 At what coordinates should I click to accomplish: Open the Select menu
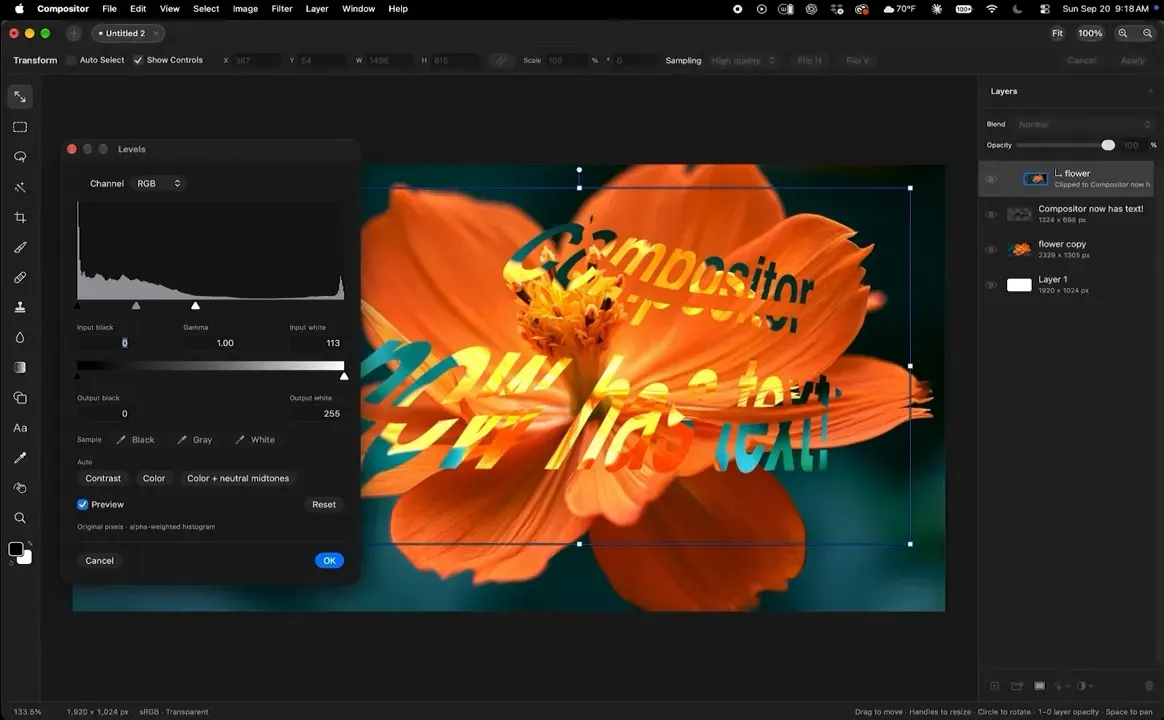click(x=206, y=9)
